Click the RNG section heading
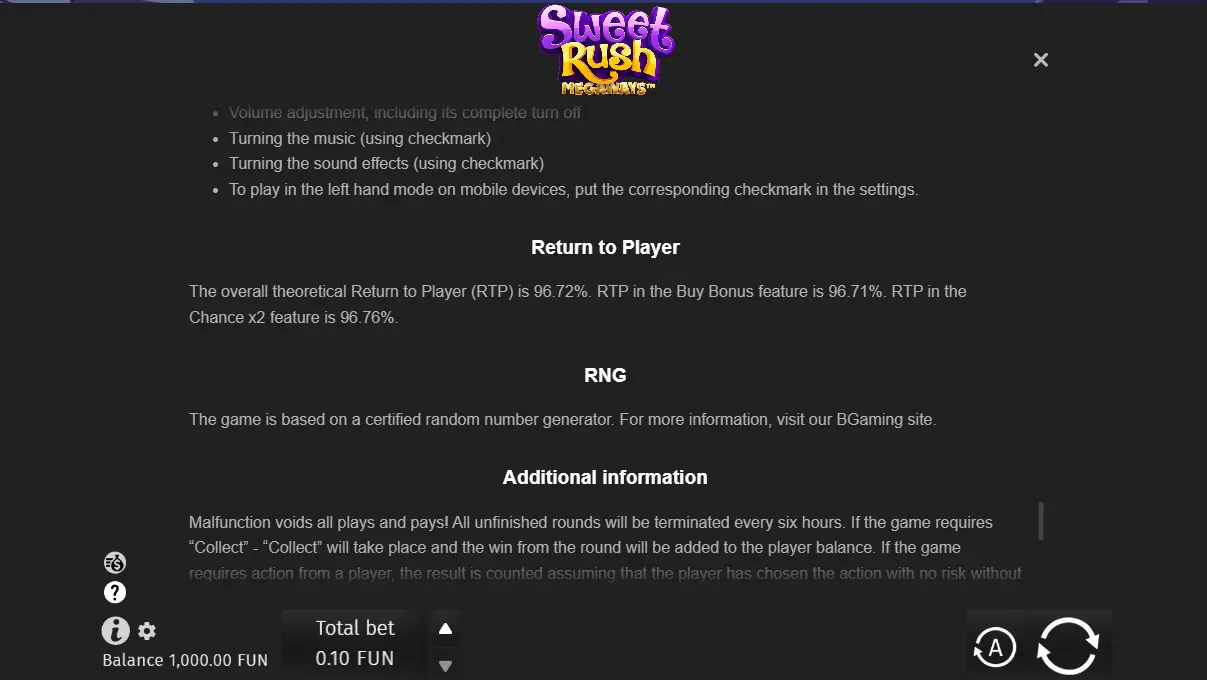Screen dimensions: 1207x680 tap(605, 375)
